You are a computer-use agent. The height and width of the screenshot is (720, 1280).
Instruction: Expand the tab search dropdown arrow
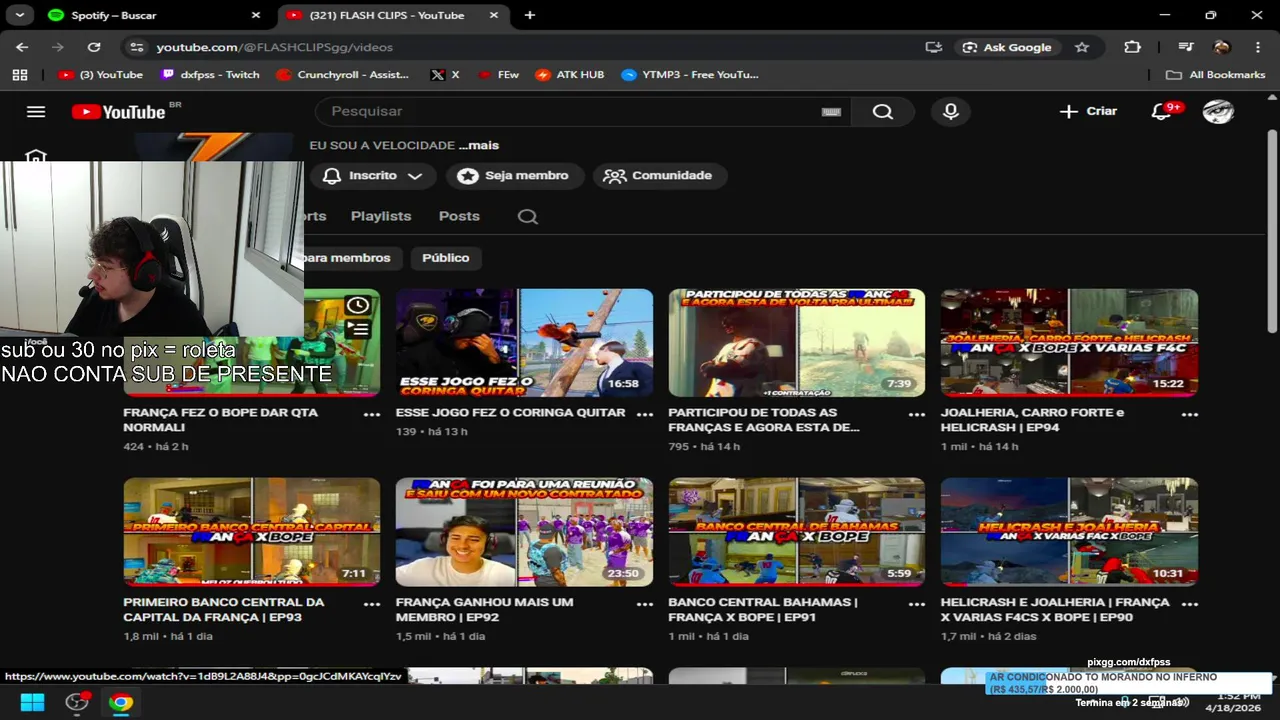(20, 15)
